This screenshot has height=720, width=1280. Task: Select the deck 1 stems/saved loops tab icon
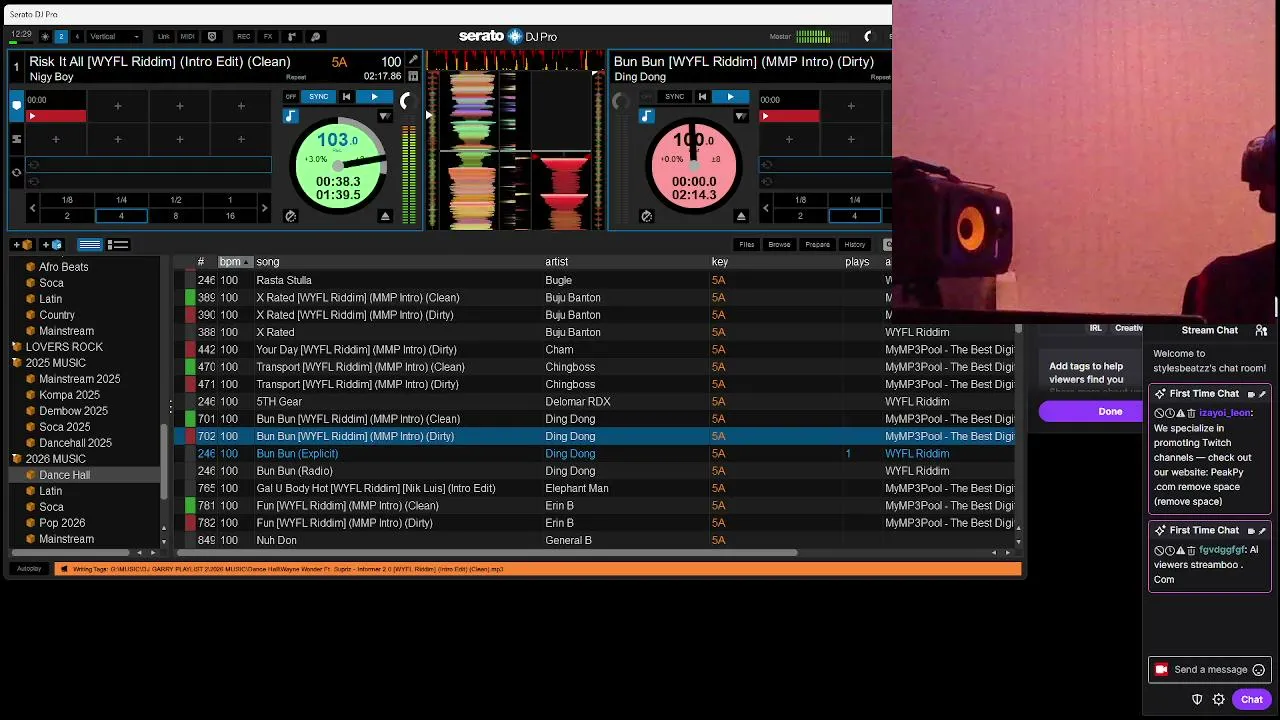(16, 139)
